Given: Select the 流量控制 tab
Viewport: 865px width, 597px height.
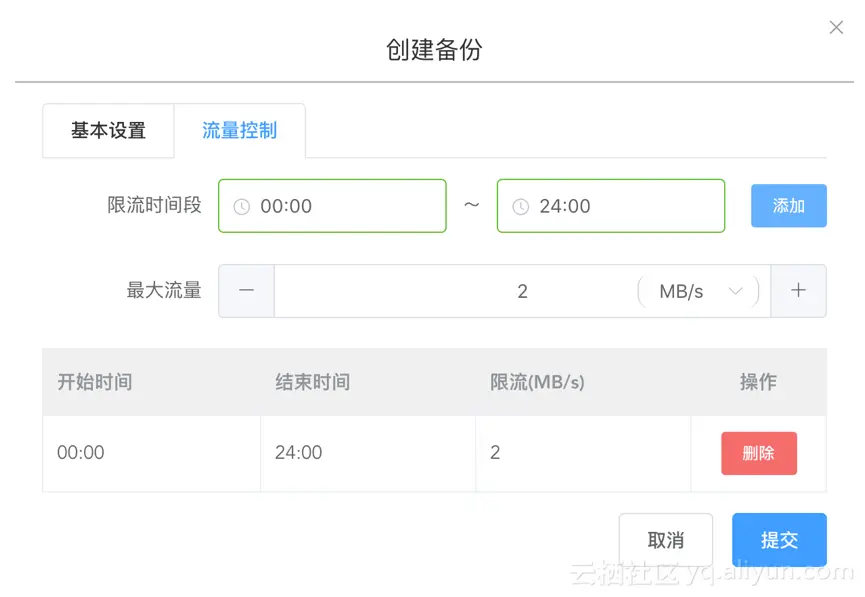Looking at the screenshot, I should click(x=239, y=131).
